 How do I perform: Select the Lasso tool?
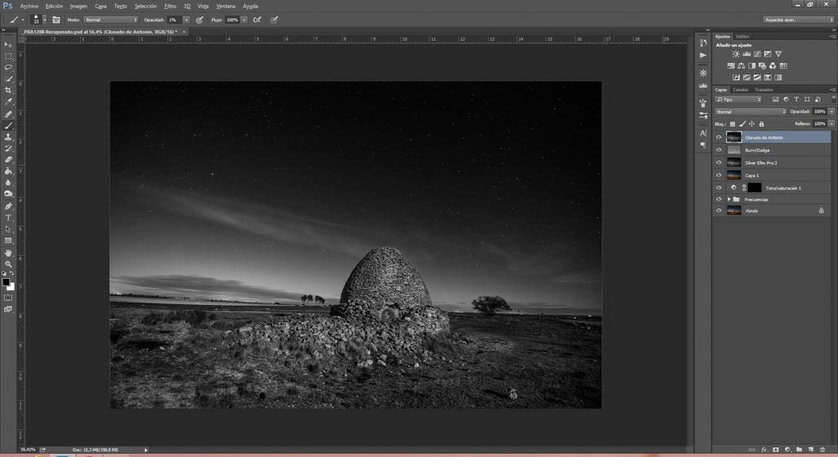(9, 67)
